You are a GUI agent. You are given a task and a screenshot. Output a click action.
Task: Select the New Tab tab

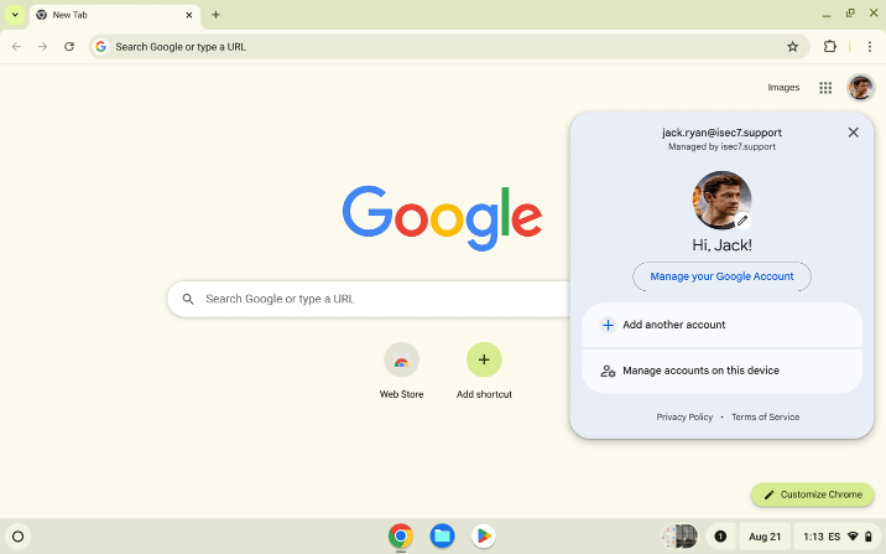[115, 15]
